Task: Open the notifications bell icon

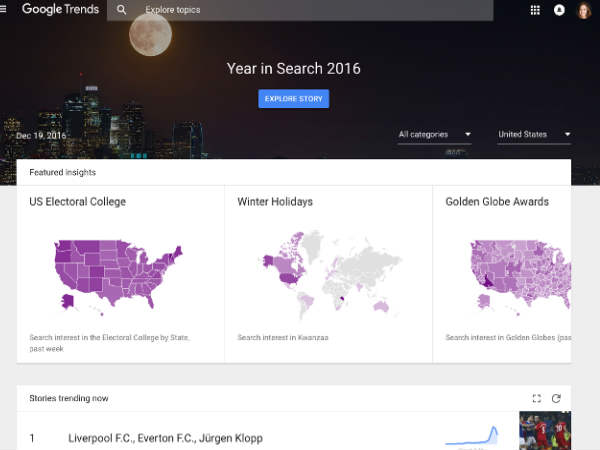Action: point(559,10)
